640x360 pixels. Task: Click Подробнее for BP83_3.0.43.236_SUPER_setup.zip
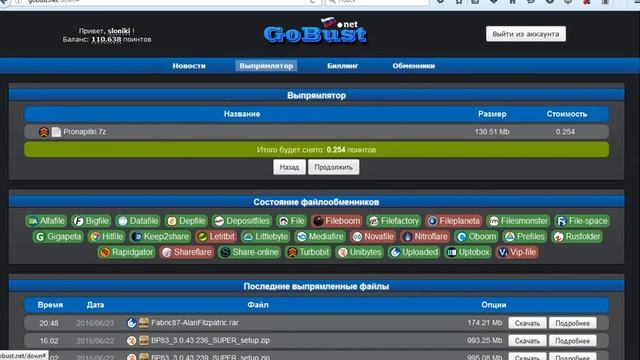pyautogui.click(x=572, y=340)
